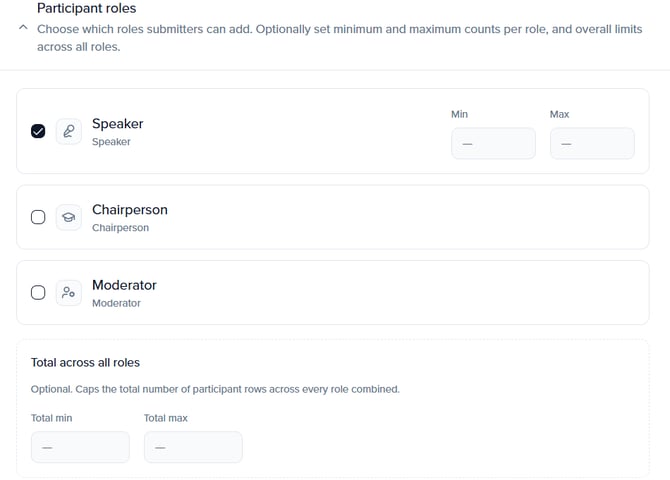Select the Speaker role title
The width and height of the screenshot is (670, 480).
[x=117, y=124]
